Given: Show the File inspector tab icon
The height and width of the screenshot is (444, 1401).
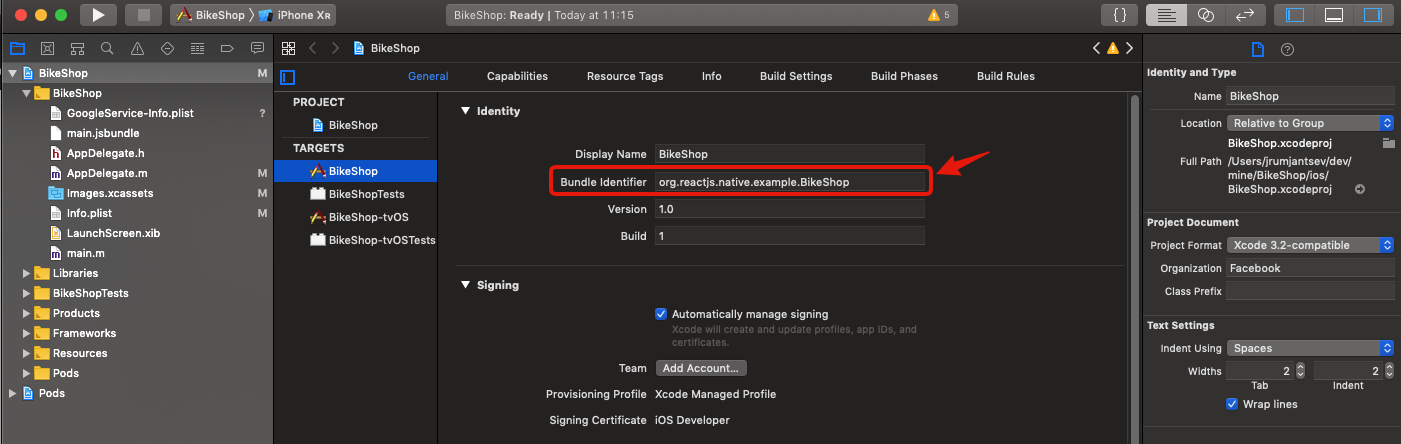Looking at the screenshot, I should (x=1258, y=49).
